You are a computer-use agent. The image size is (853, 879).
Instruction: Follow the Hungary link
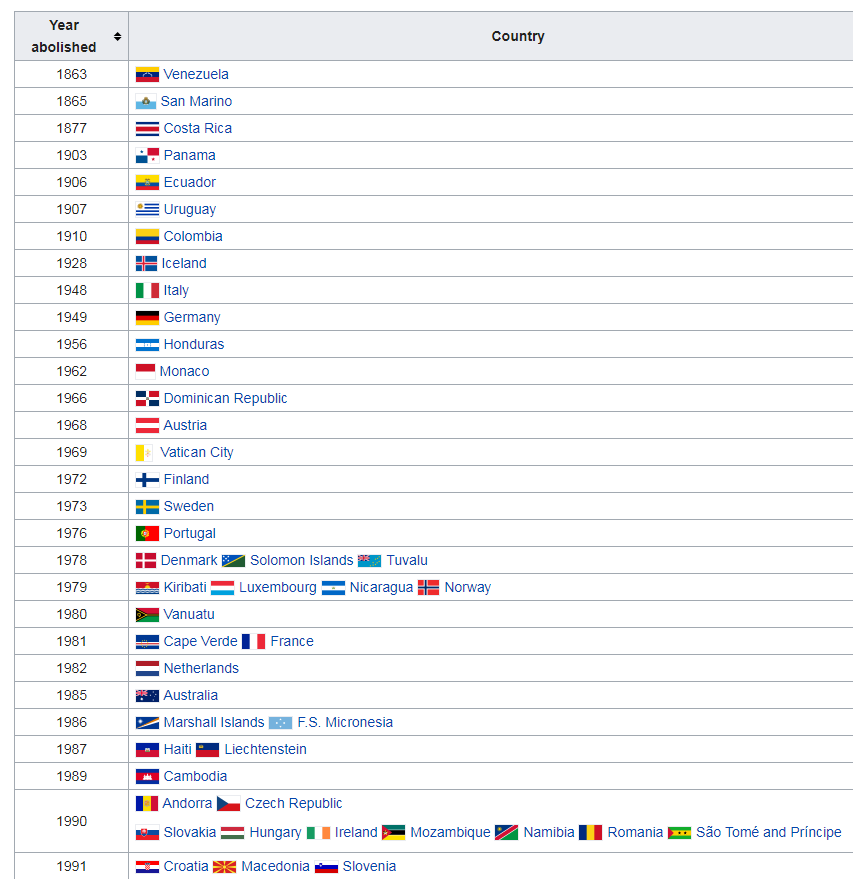pyautogui.click(x=275, y=832)
